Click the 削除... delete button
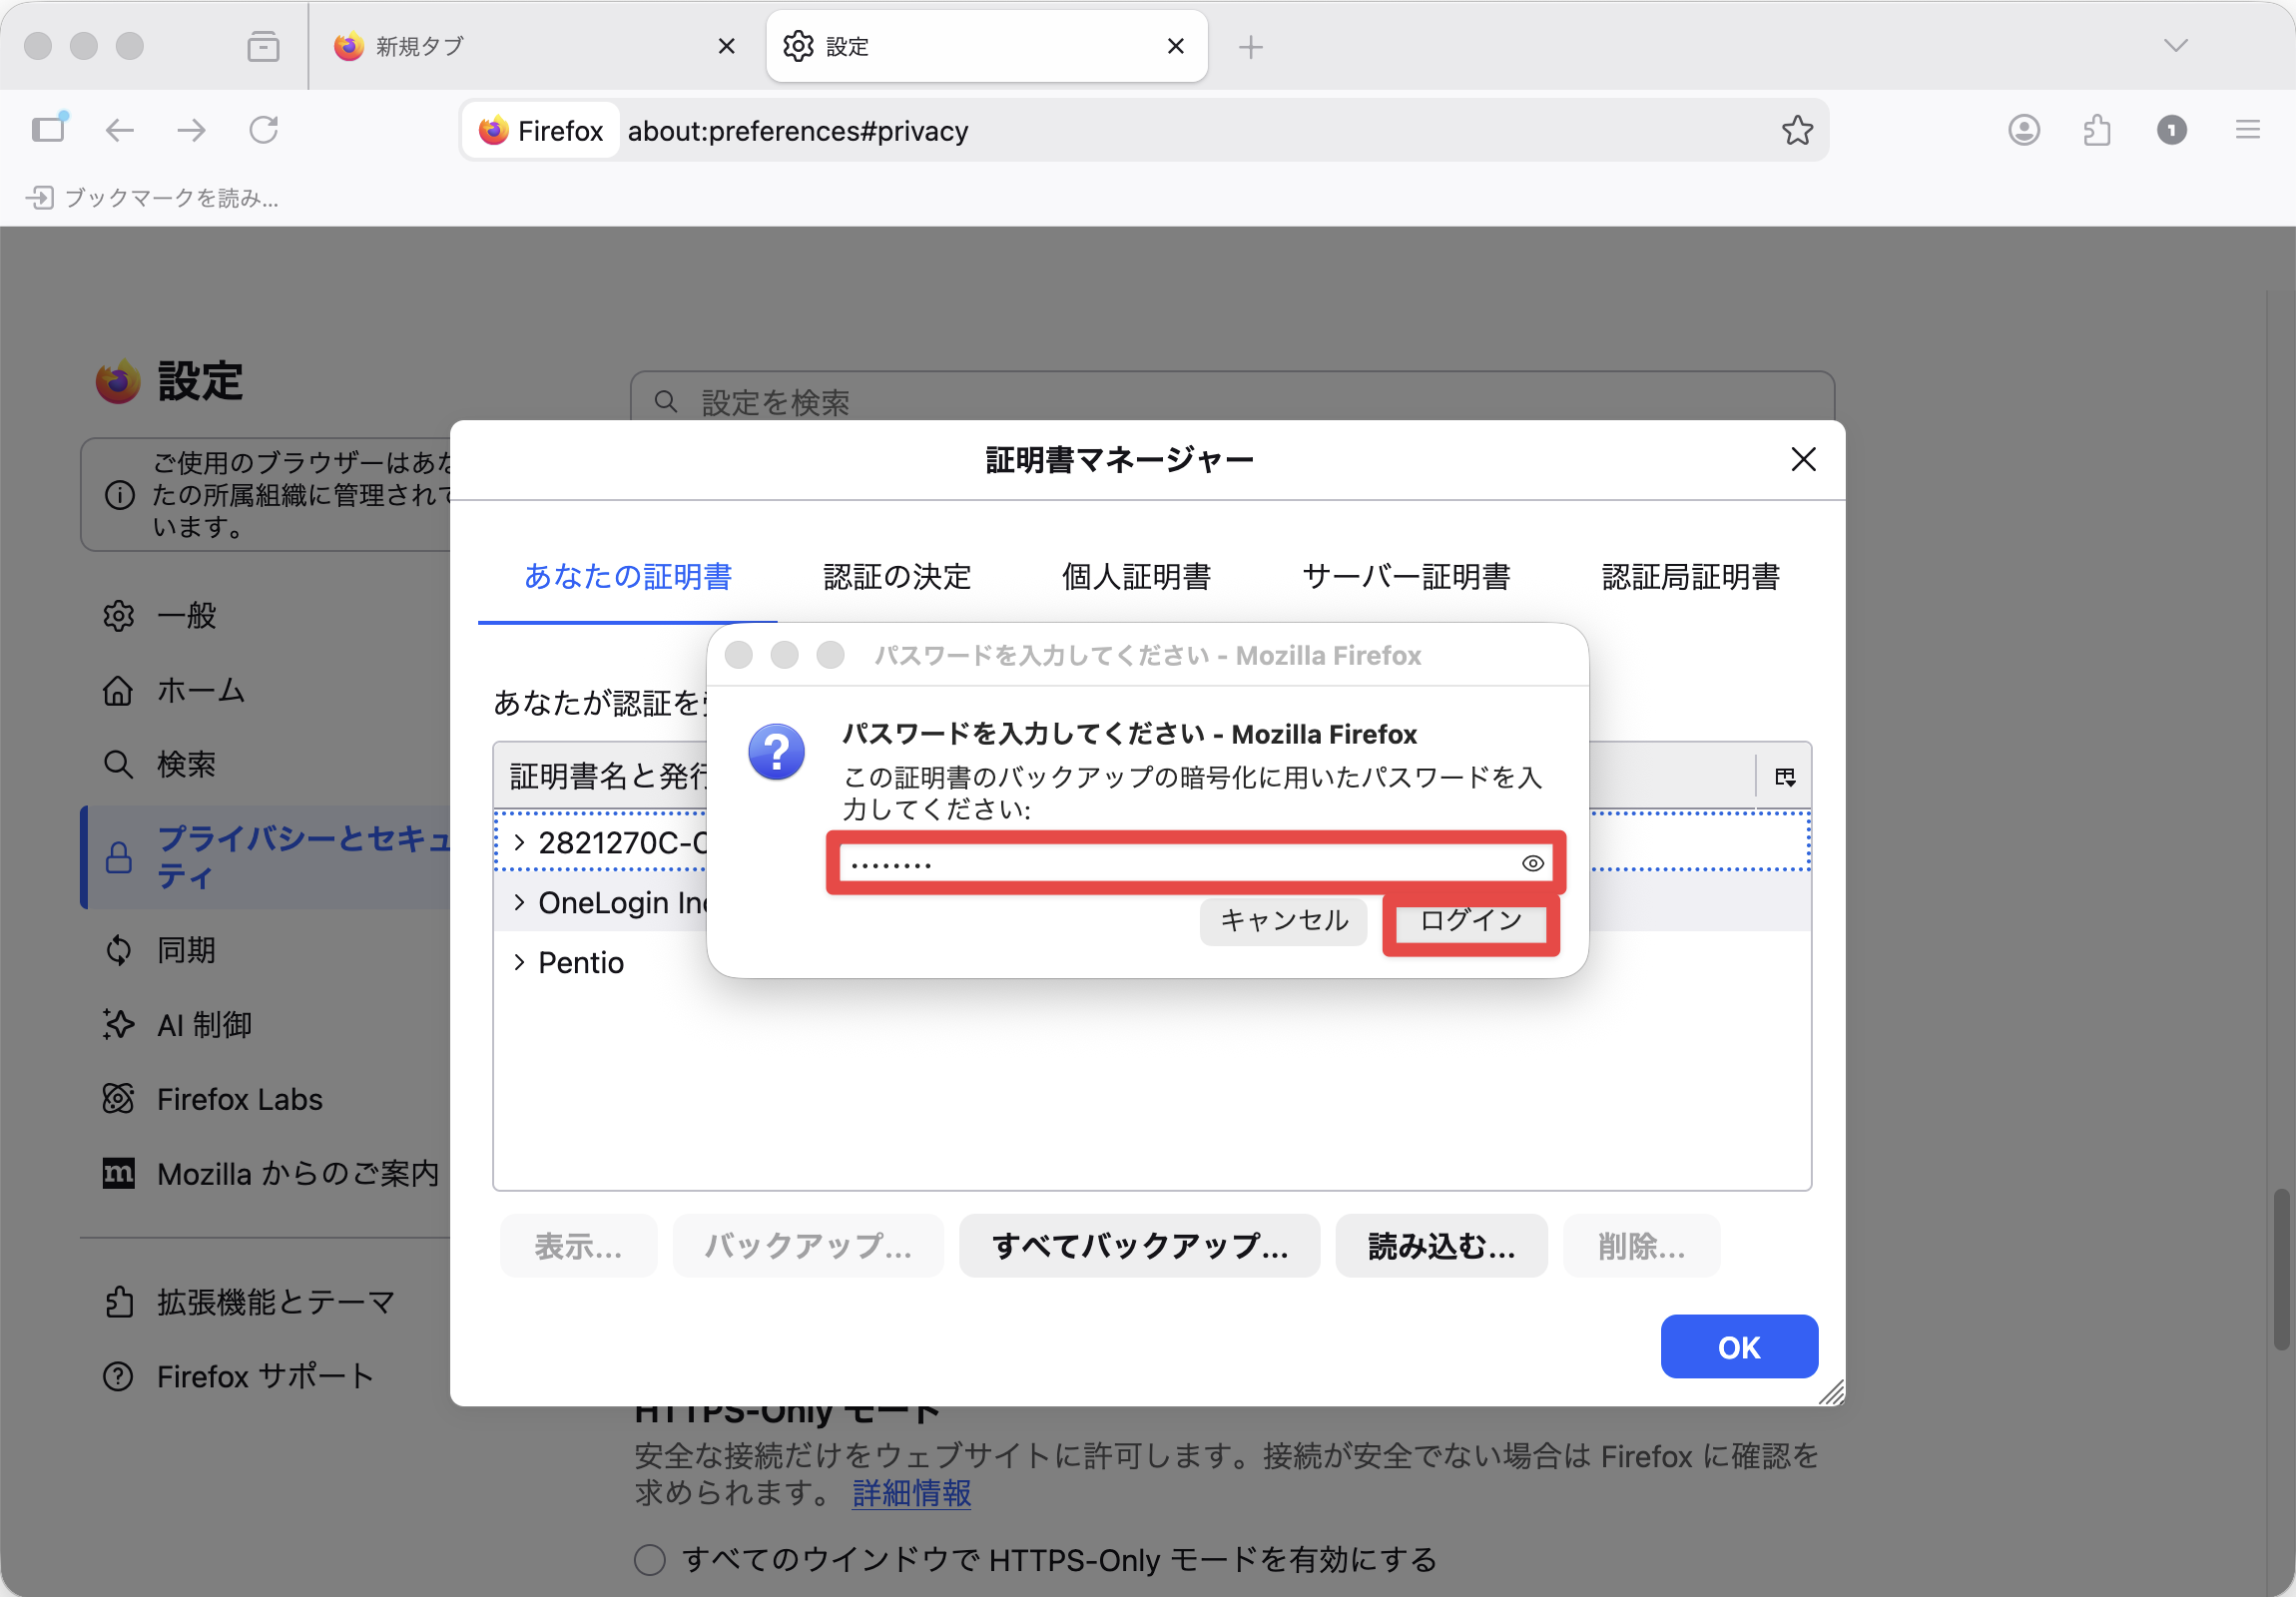The image size is (2296, 1597). point(1641,1246)
